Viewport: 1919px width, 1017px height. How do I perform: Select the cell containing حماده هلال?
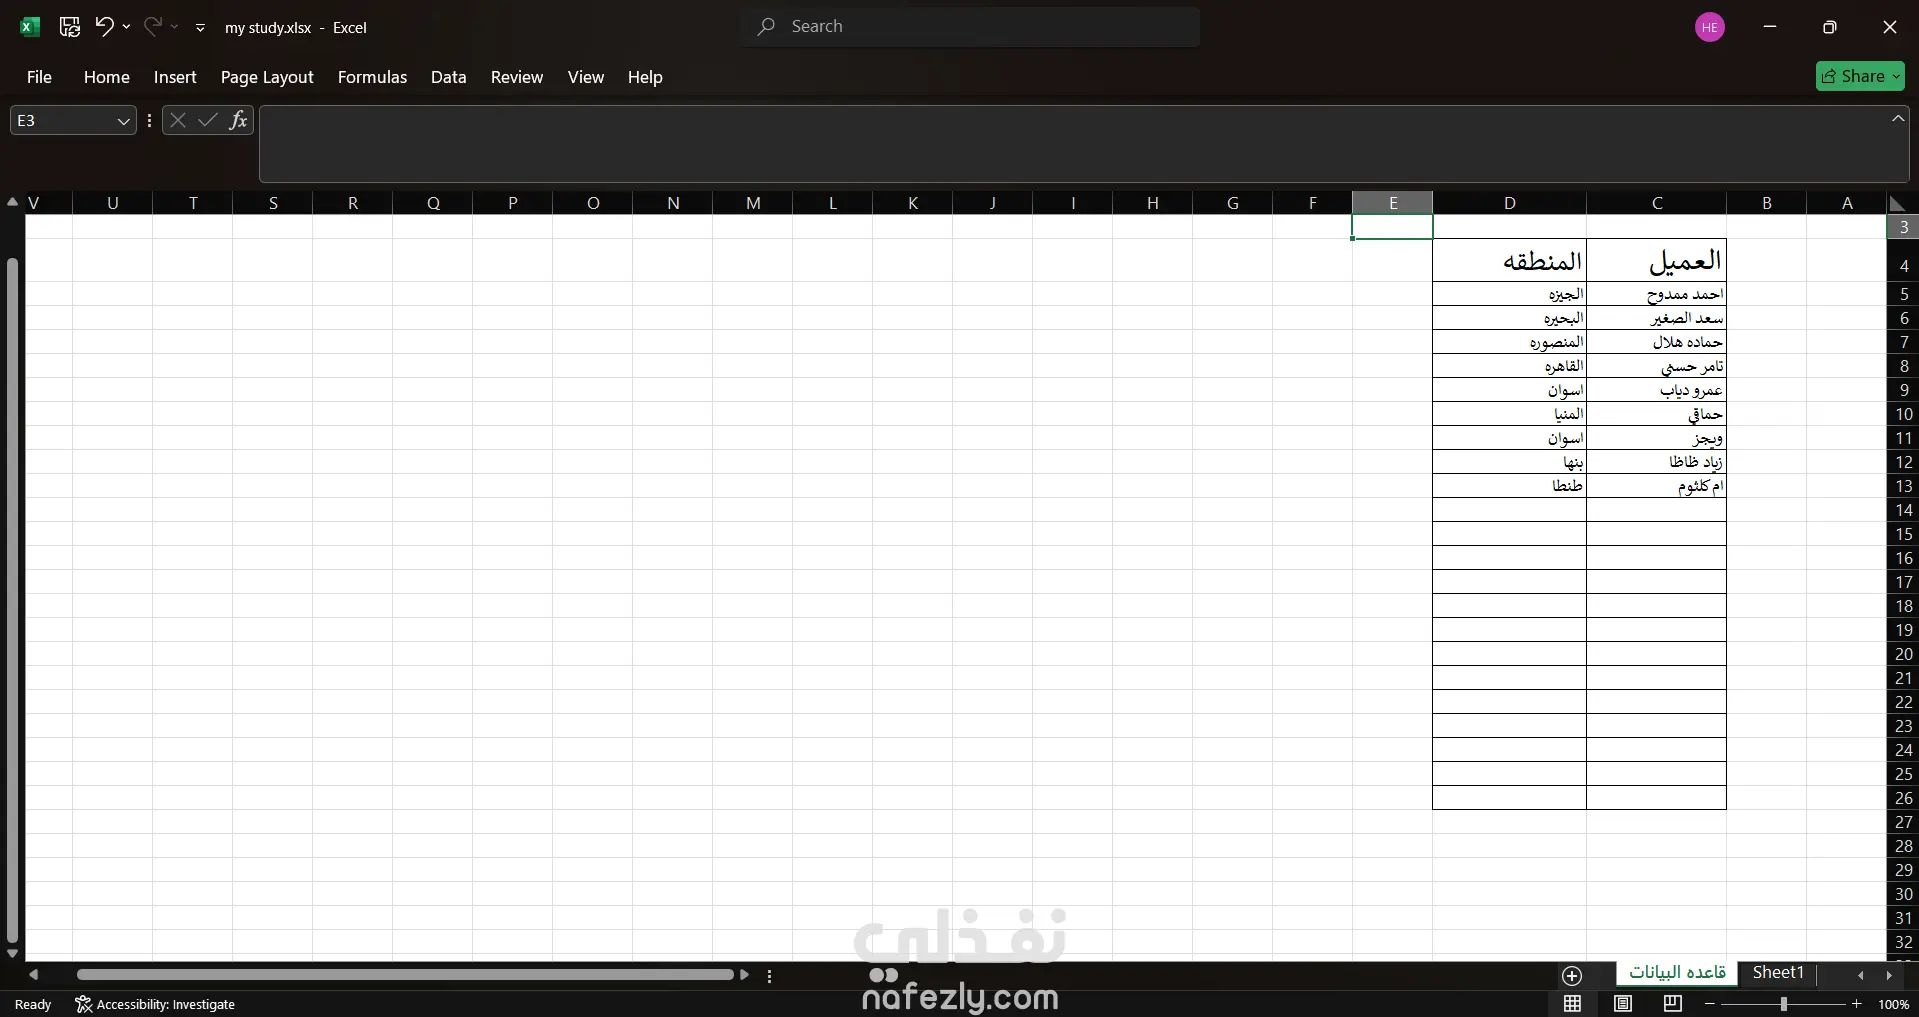[1656, 342]
